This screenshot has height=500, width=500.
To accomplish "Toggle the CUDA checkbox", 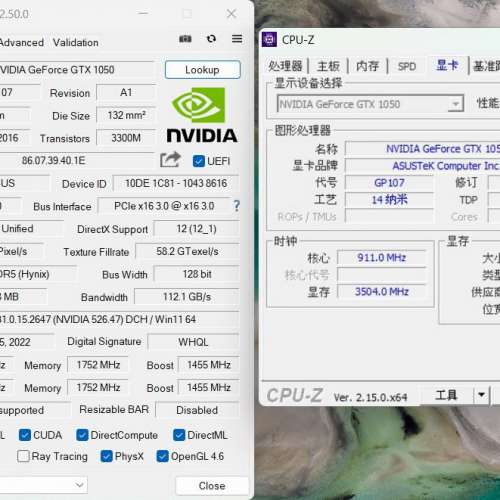I will 25,435.
